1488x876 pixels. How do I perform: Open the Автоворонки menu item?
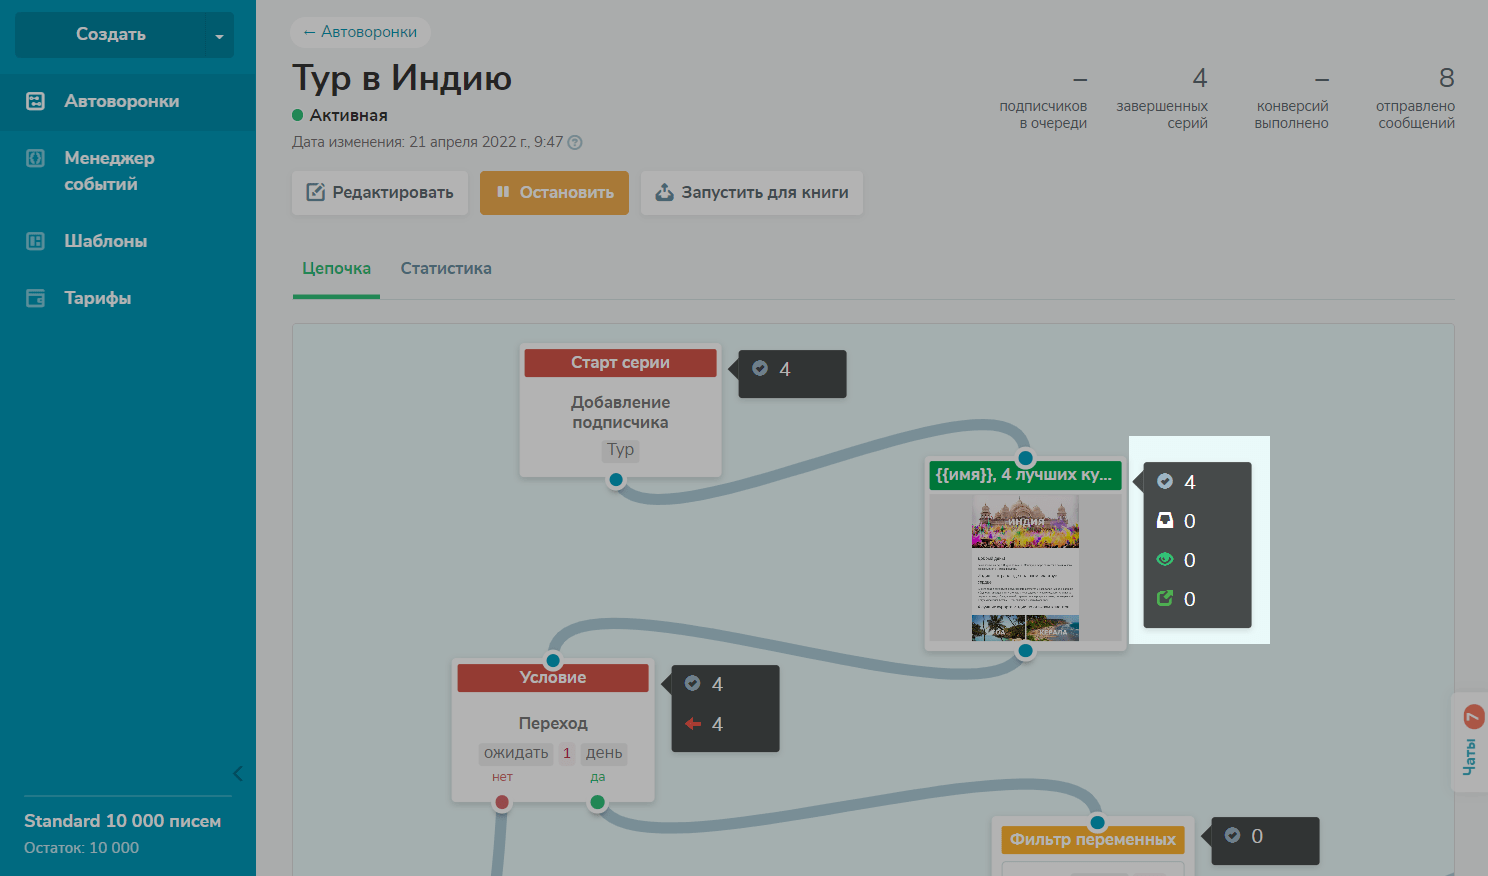click(x=128, y=101)
